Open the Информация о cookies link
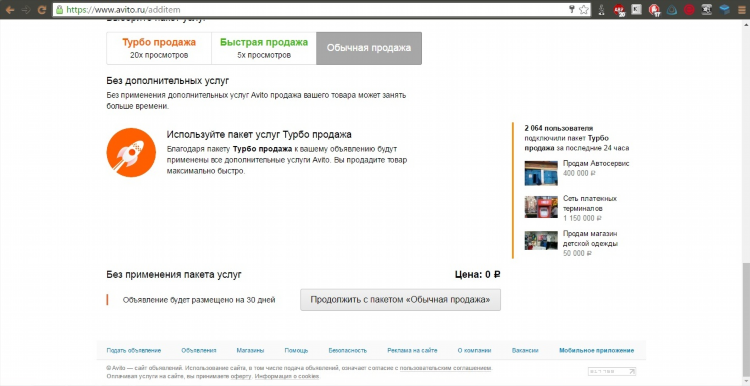The width and height of the screenshot is (750, 386). tap(287, 376)
